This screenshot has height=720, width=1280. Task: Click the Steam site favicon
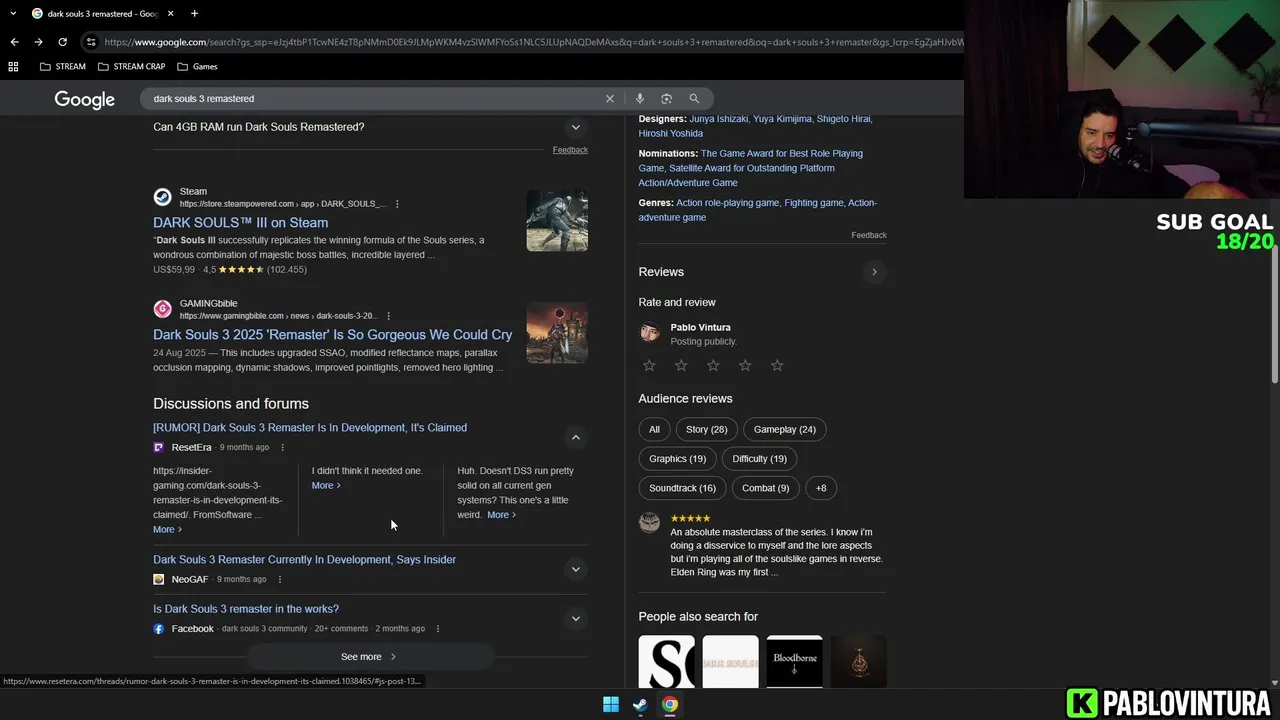click(x=162, y=197)
